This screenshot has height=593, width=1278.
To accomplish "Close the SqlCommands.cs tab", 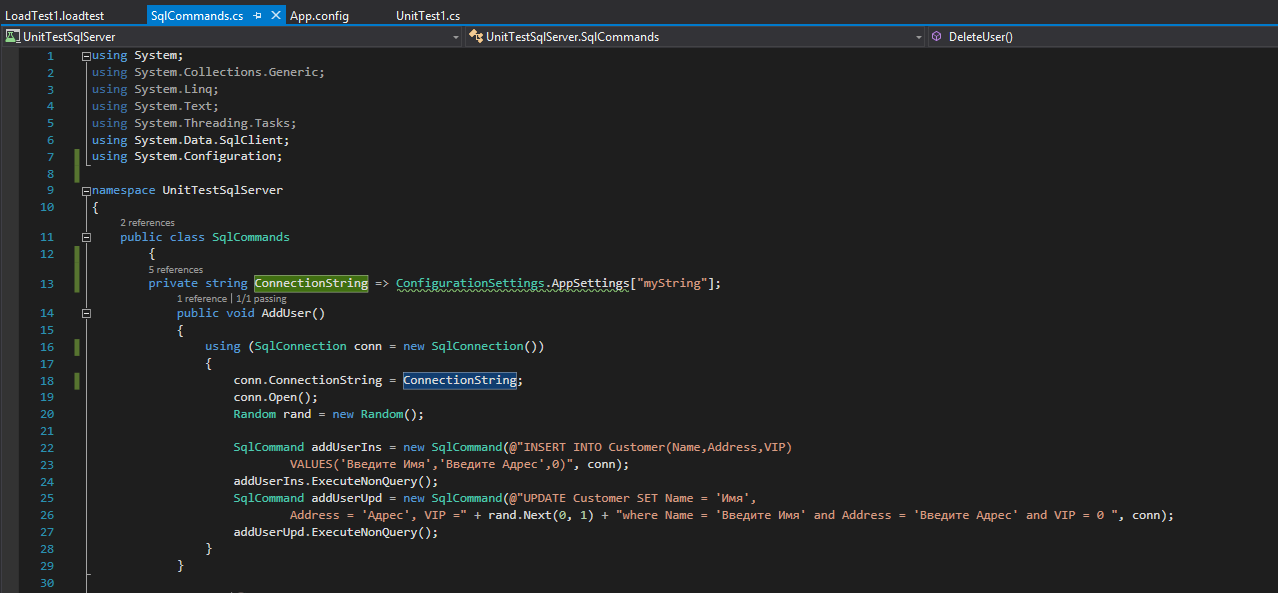I will click(x=275, y=17).
